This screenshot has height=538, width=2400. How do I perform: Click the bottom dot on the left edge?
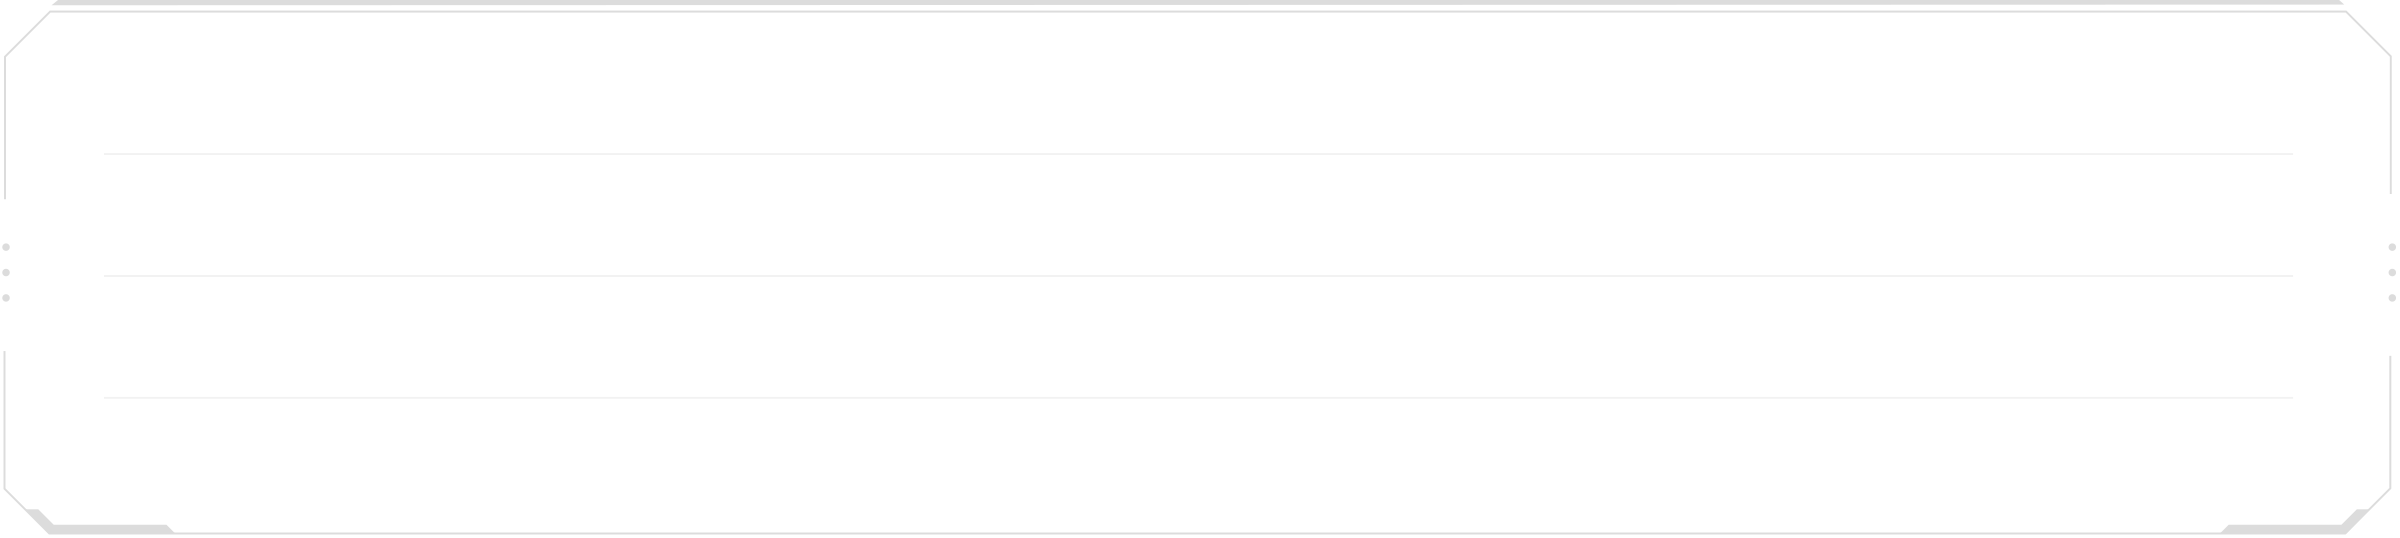(6, 298)
